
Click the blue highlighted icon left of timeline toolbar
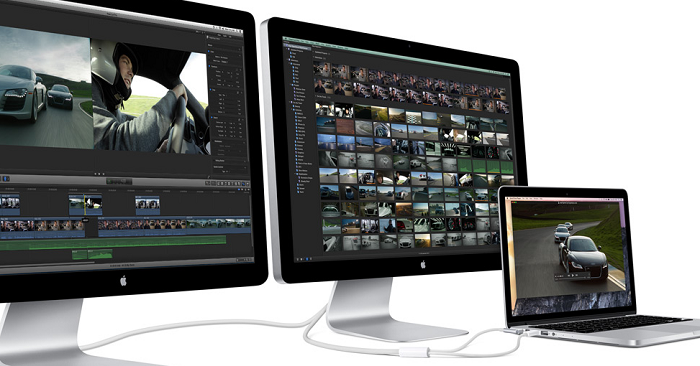coord(6,179)
